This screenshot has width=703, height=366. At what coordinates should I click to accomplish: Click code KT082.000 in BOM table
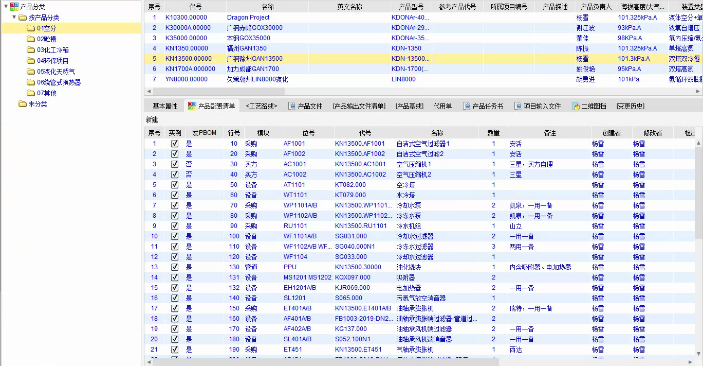click(351, 185)
